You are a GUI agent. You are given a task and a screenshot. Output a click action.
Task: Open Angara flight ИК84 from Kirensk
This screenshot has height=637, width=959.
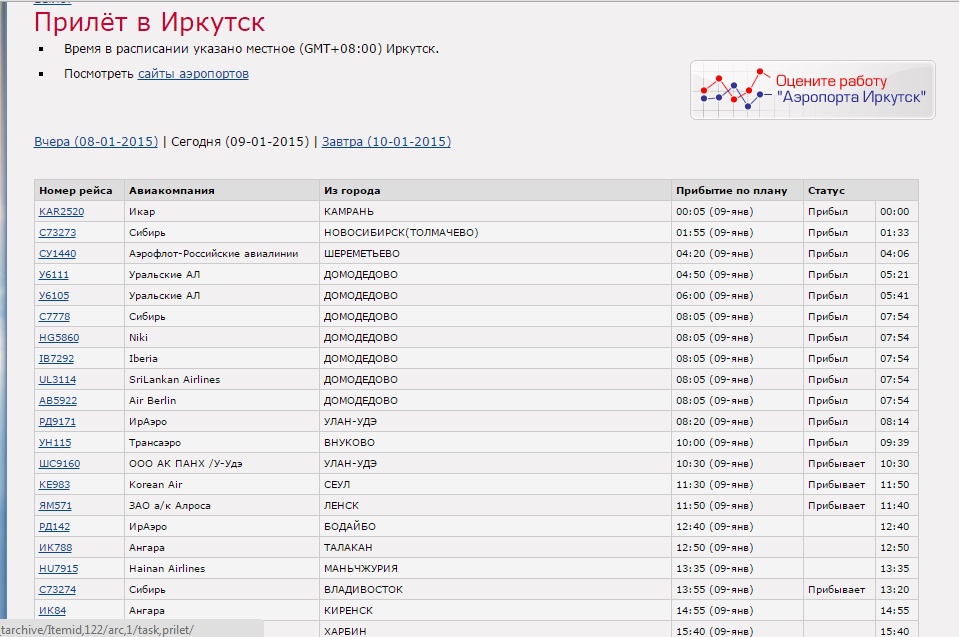coord(52,611)
